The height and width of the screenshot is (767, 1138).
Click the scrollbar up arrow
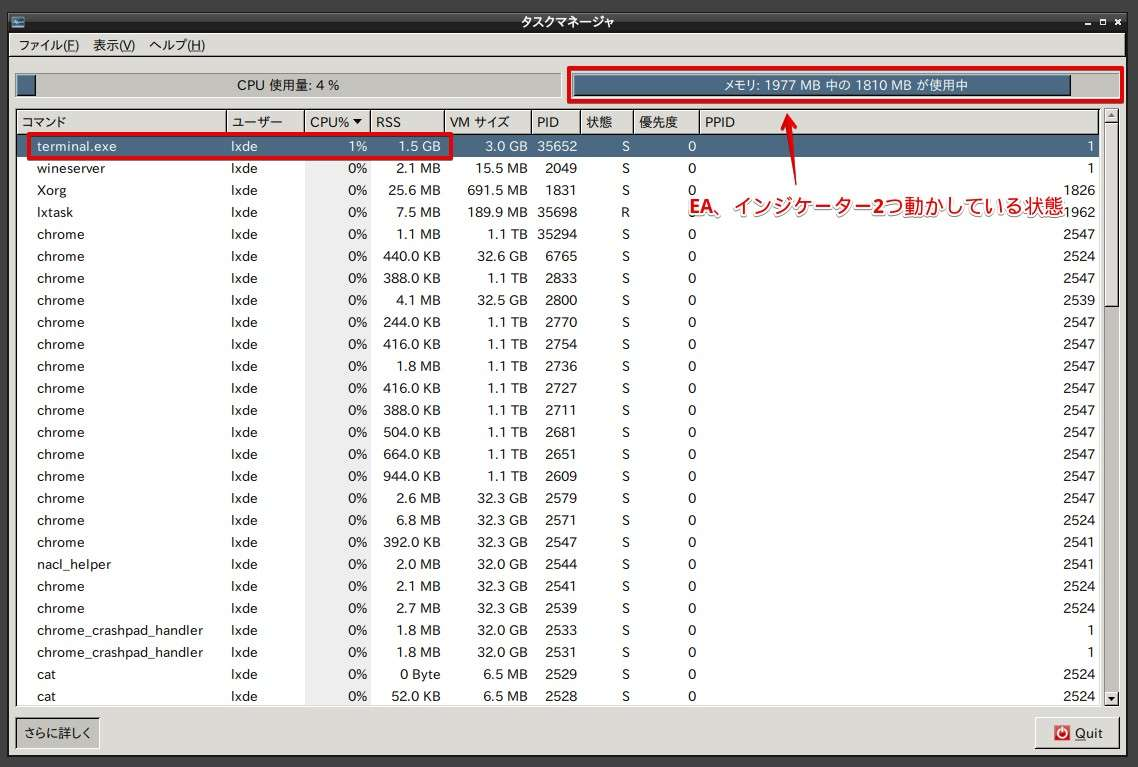[1110, 116]
